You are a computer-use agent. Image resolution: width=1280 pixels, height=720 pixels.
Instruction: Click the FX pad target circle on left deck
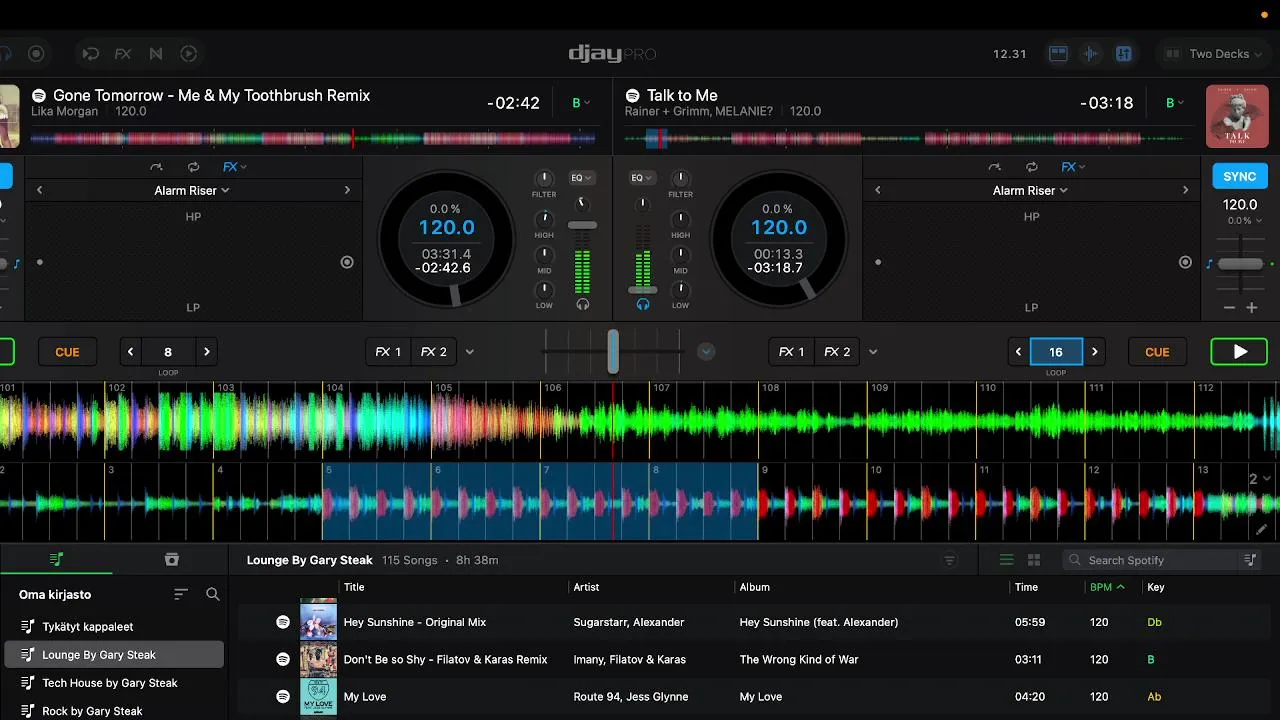(x=347, y=262)
